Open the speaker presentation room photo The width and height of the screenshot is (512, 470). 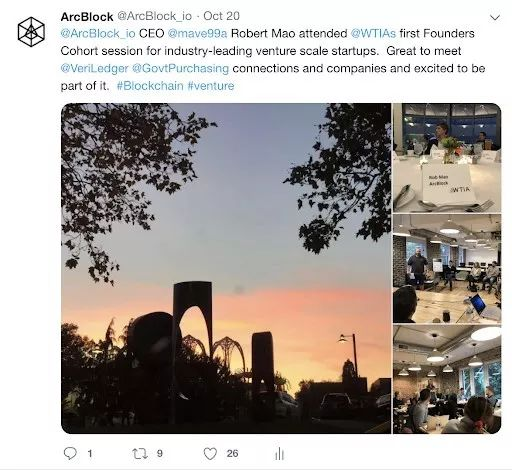point(447,269)
